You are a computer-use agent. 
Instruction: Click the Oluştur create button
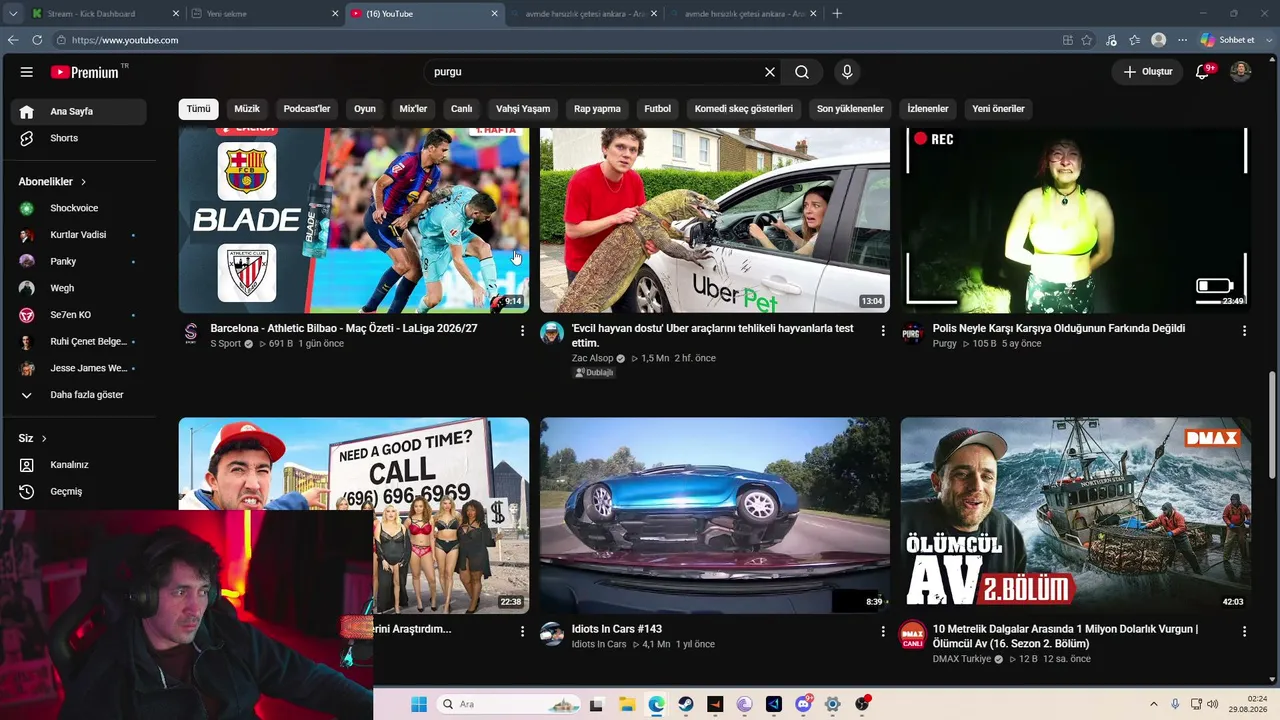click(x=1147, y=72)
